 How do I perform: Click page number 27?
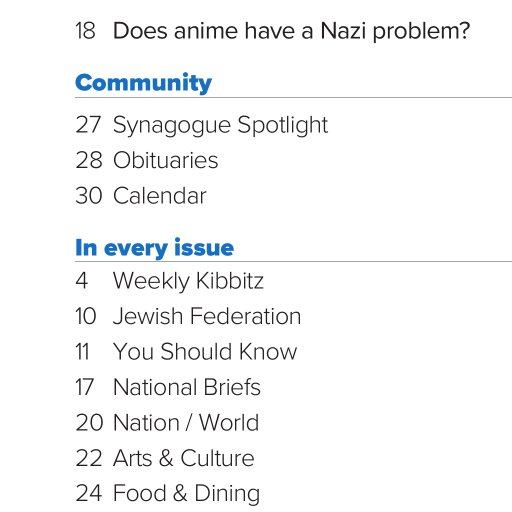click(x=88, y=125)
